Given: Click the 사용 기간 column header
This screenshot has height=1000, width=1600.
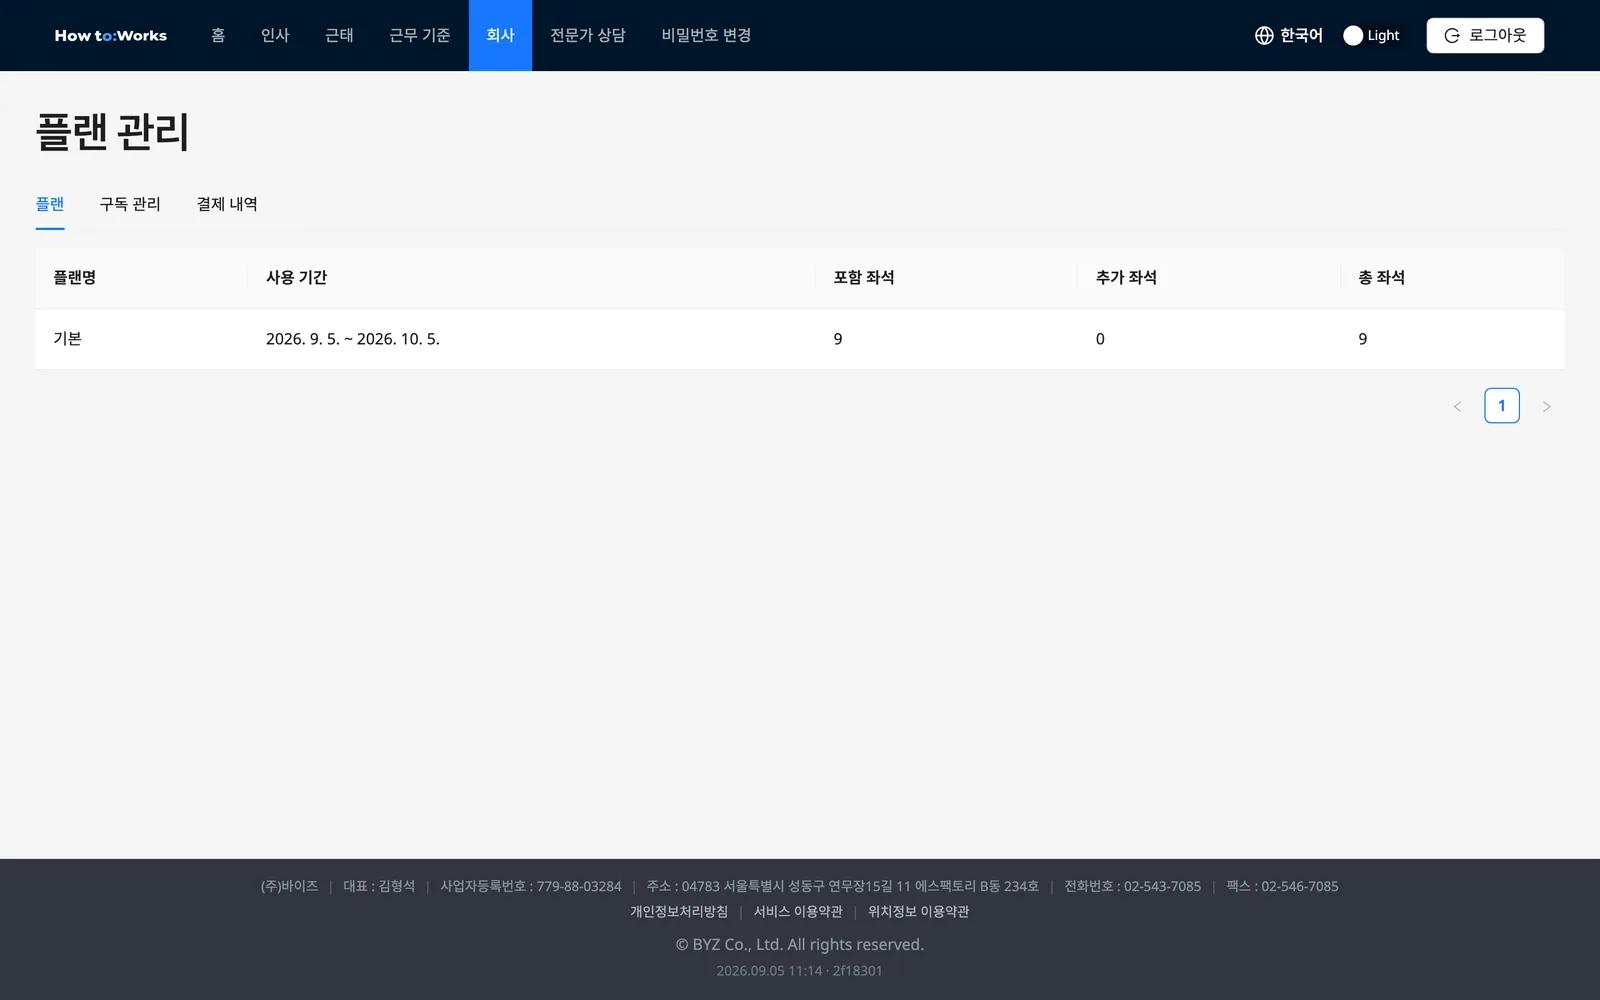Looking at the screenshot, I should [x=532, y=278].
